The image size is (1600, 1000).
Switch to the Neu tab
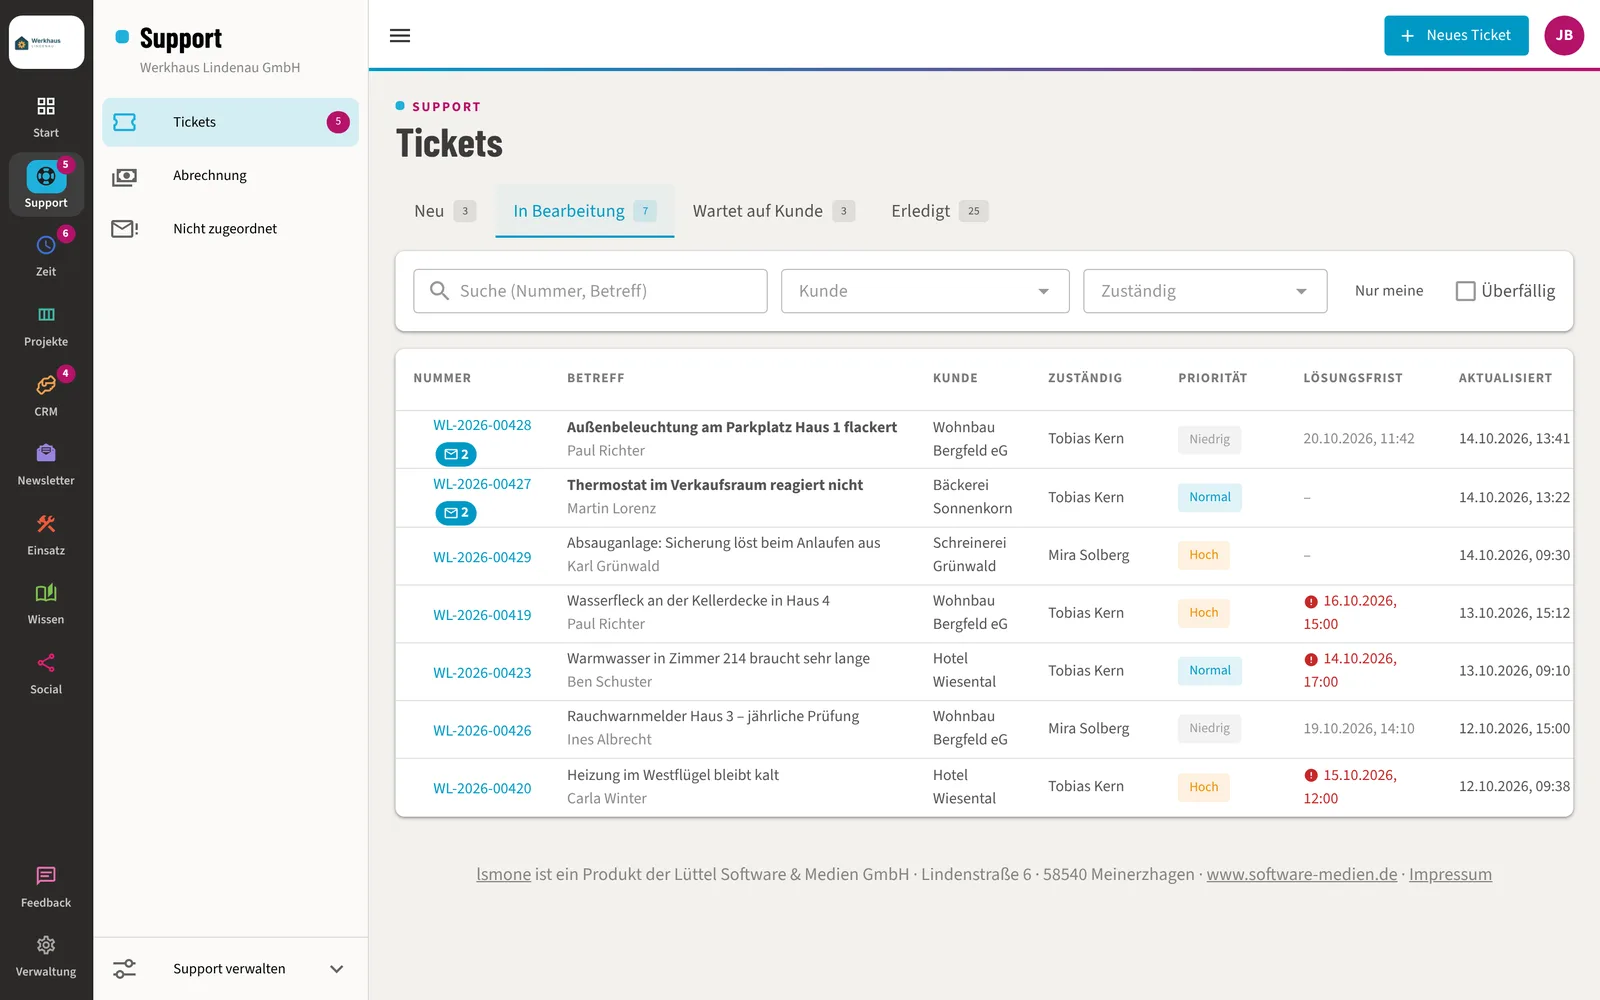click(x=445, y=211)
